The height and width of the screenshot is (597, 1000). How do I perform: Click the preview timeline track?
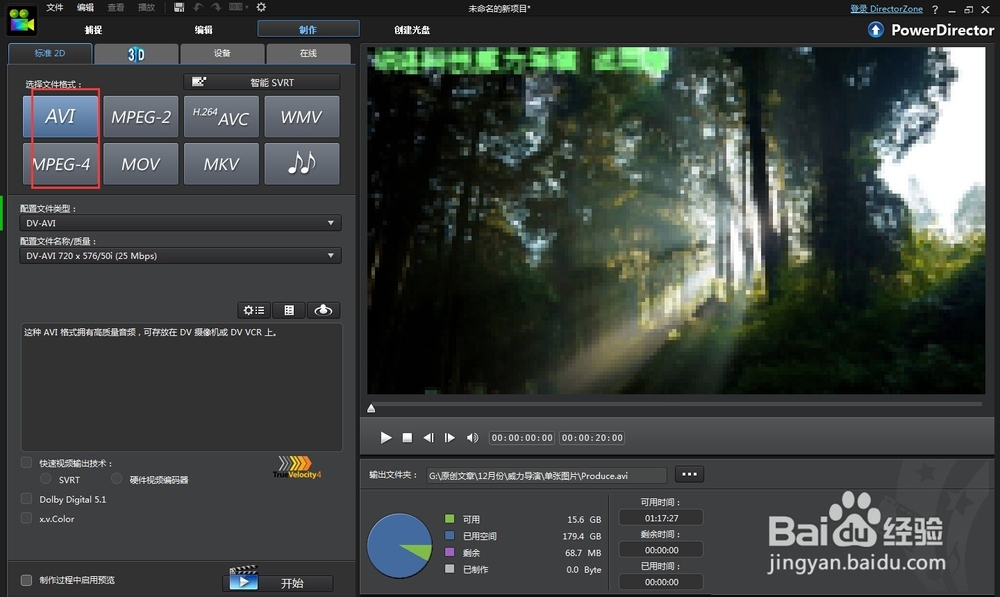point(677,404)
